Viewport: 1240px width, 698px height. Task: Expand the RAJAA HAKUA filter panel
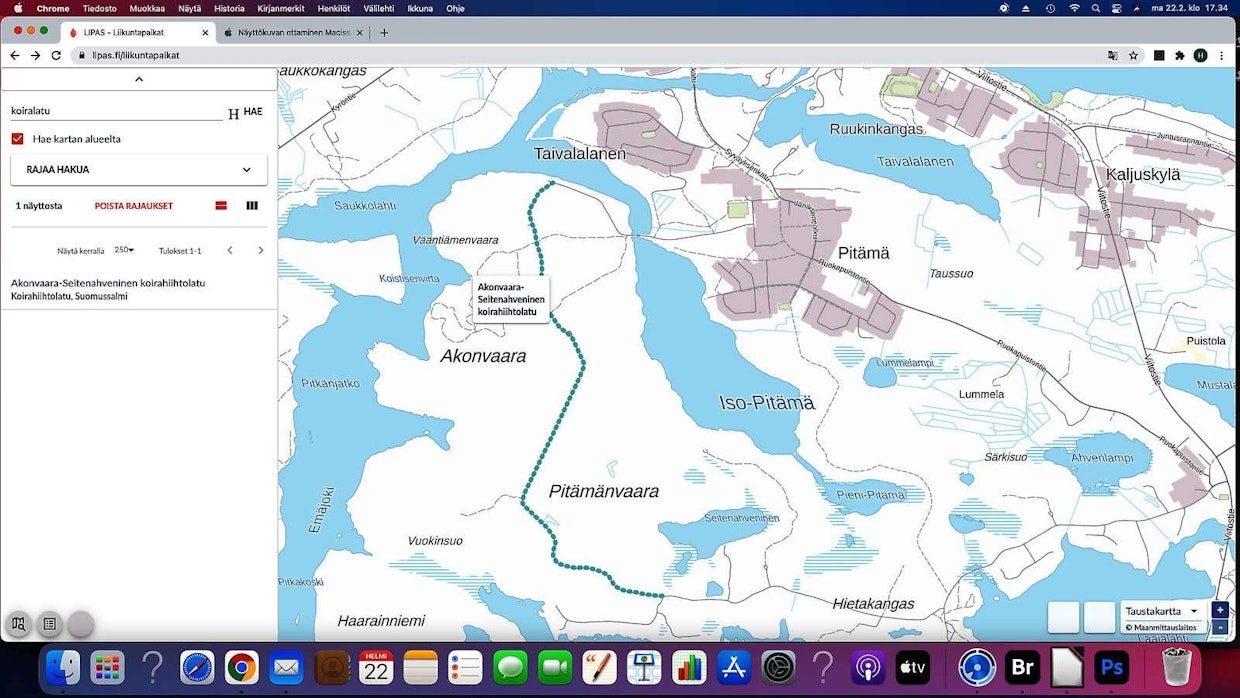(x=139, y=170)
